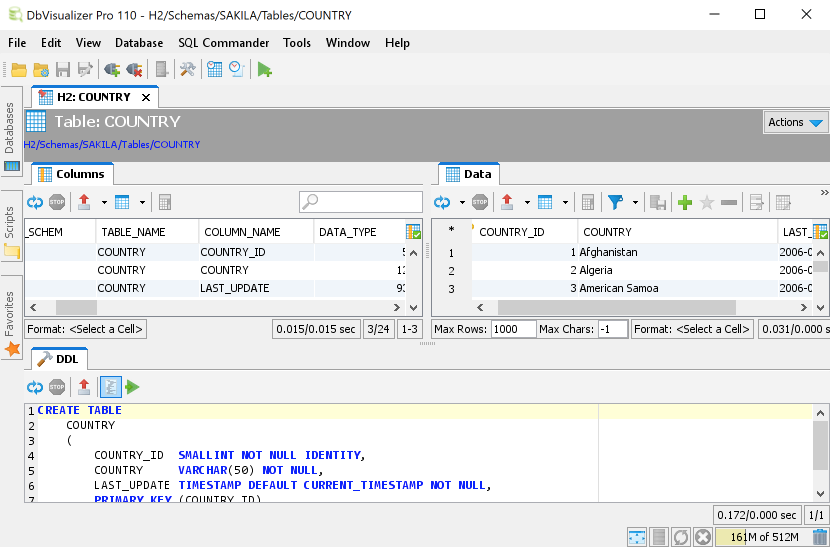
Task: Click the Columns grid horizontal scrollbar thumb
Action: click(76, 307)
